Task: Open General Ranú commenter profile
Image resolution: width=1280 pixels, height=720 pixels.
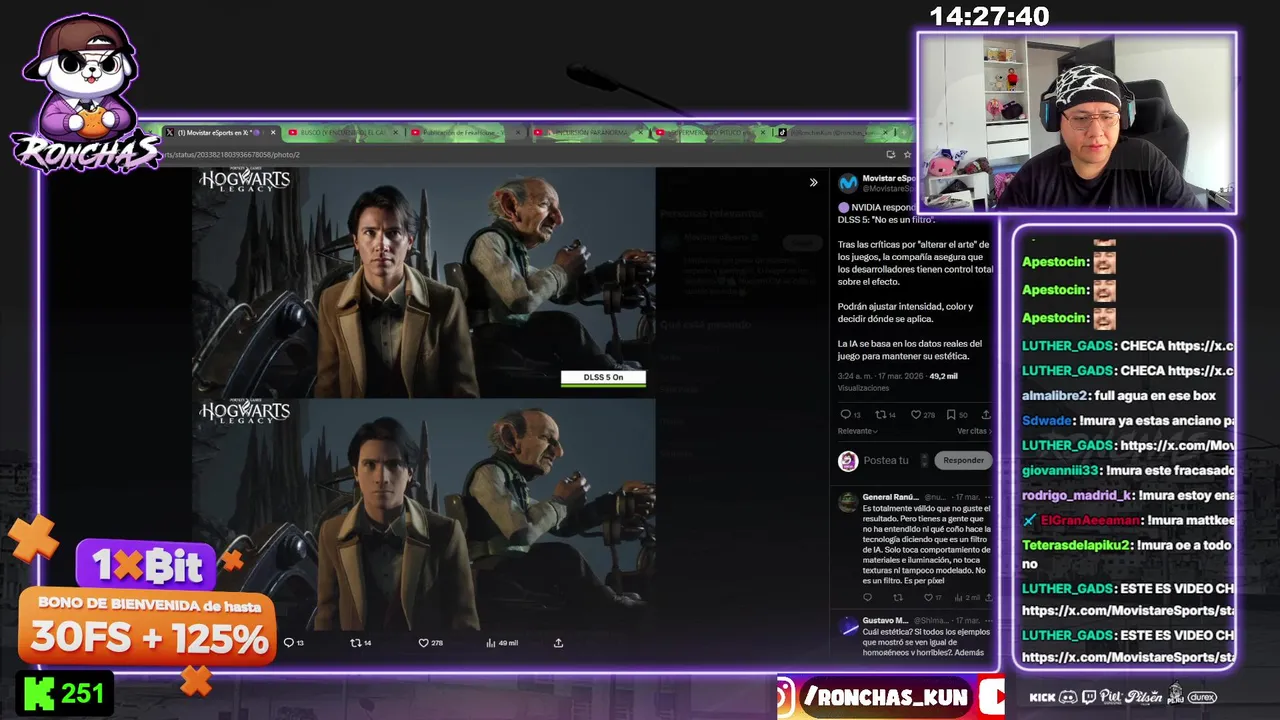Action: click(890, 497)
